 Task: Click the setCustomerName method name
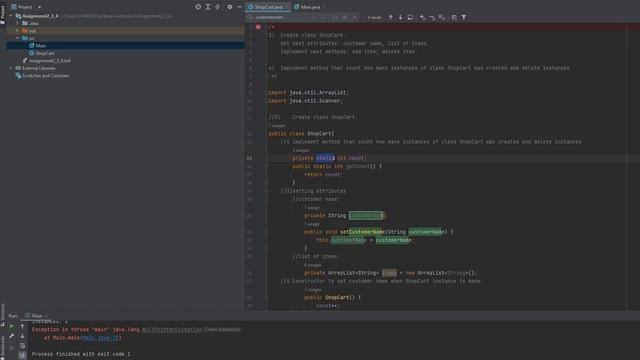click(362, 232)
